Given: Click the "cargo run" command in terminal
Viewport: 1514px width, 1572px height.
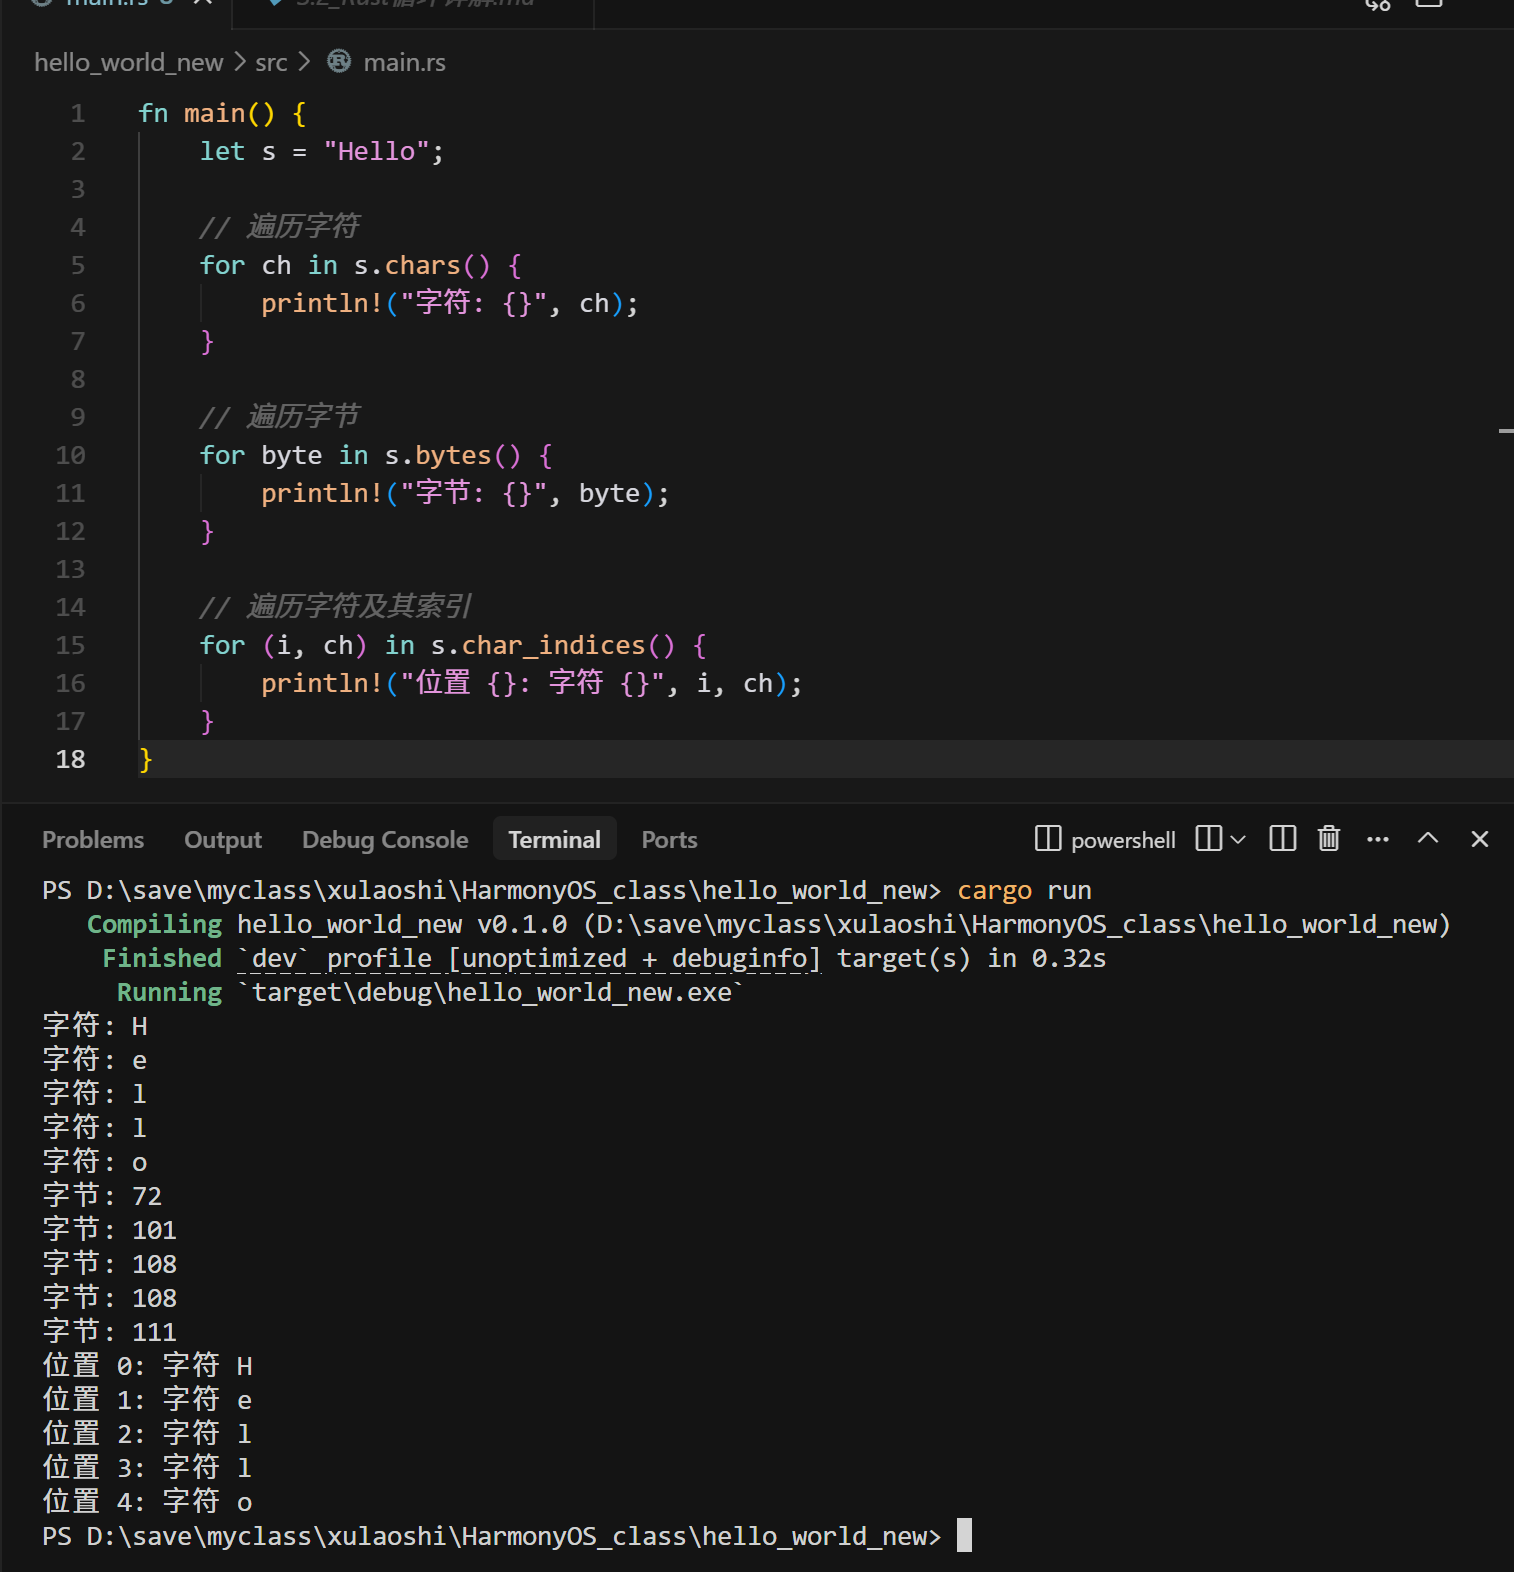Looking at the screenshot, I should click(1025, 891).
